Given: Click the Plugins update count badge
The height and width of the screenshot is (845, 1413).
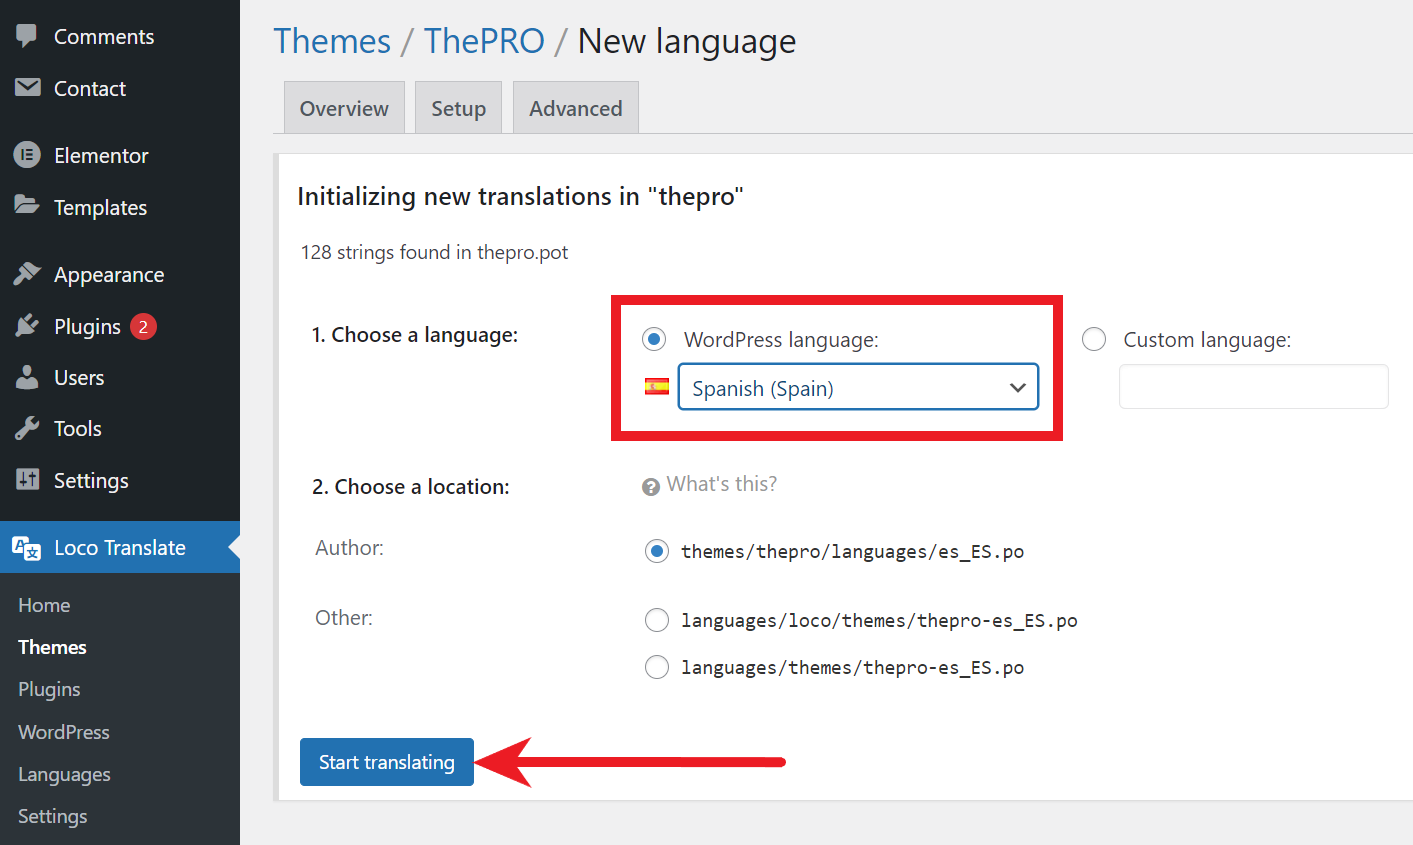Looking at the screenshot, I should [143, 326].
